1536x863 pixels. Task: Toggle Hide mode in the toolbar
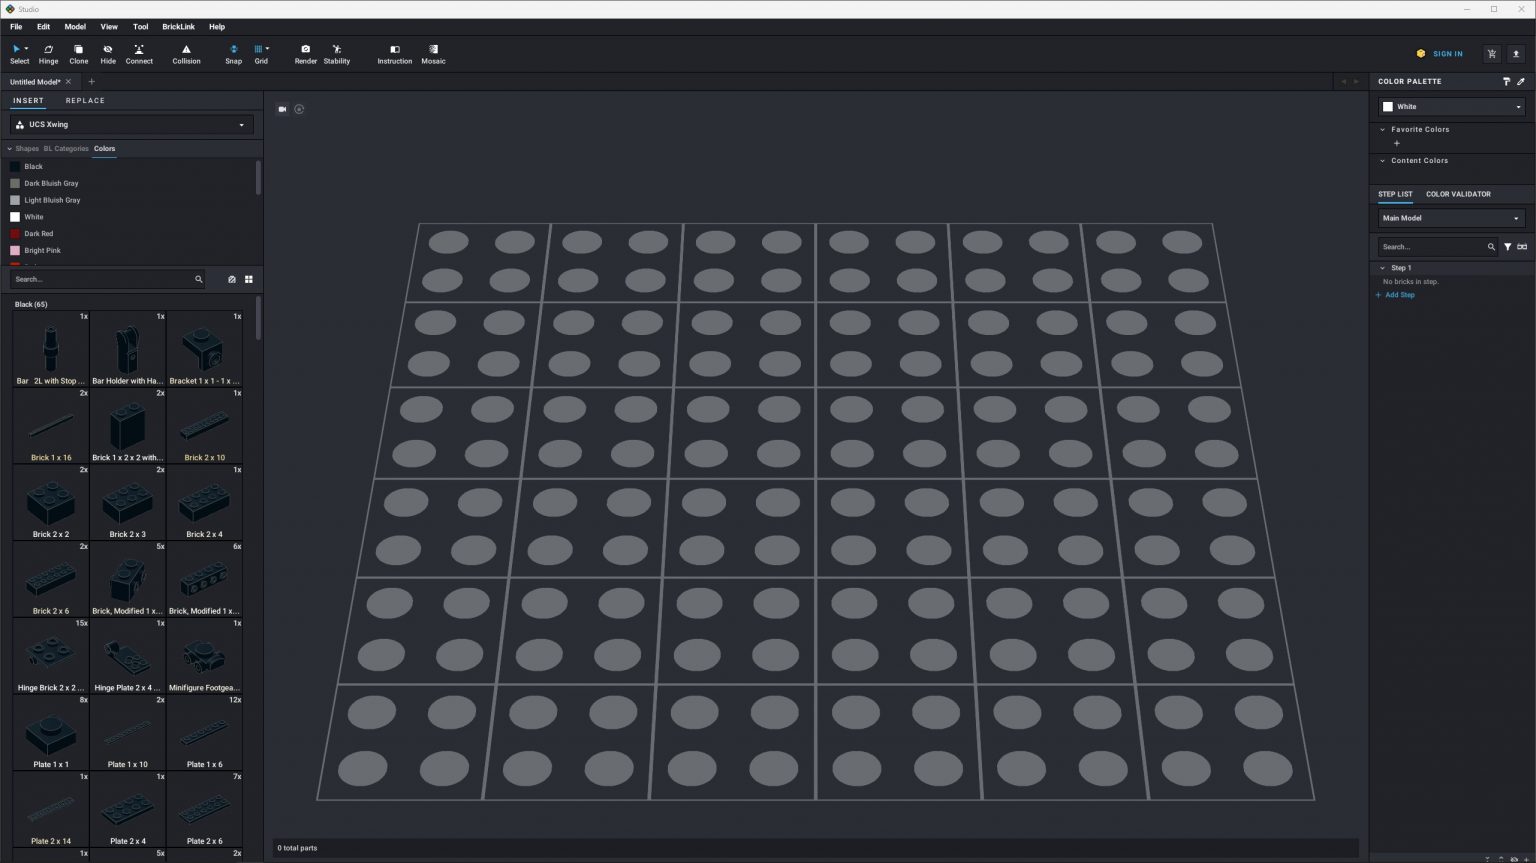[x=108, y=53]
